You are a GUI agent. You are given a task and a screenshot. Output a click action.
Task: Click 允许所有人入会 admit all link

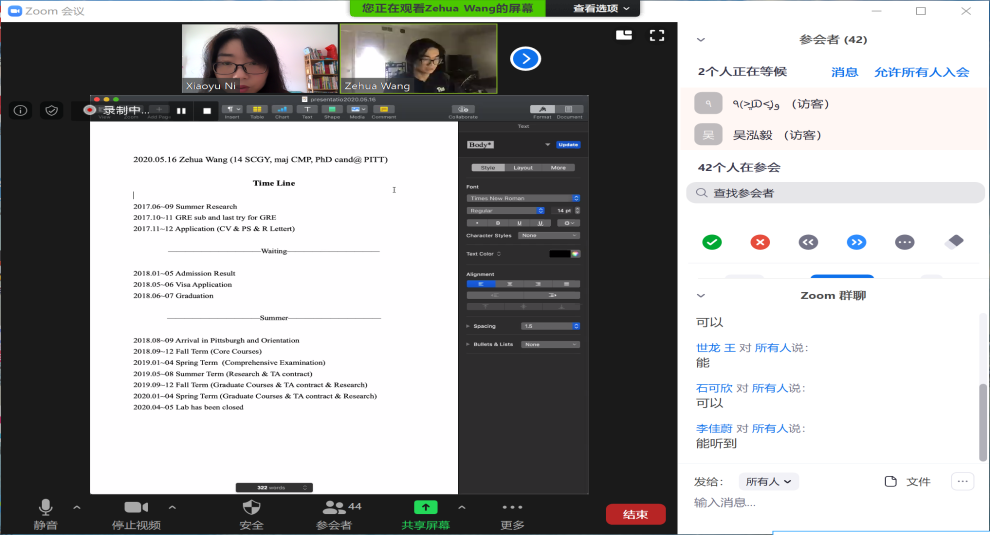pyautogui.click(x=921, y=72)
